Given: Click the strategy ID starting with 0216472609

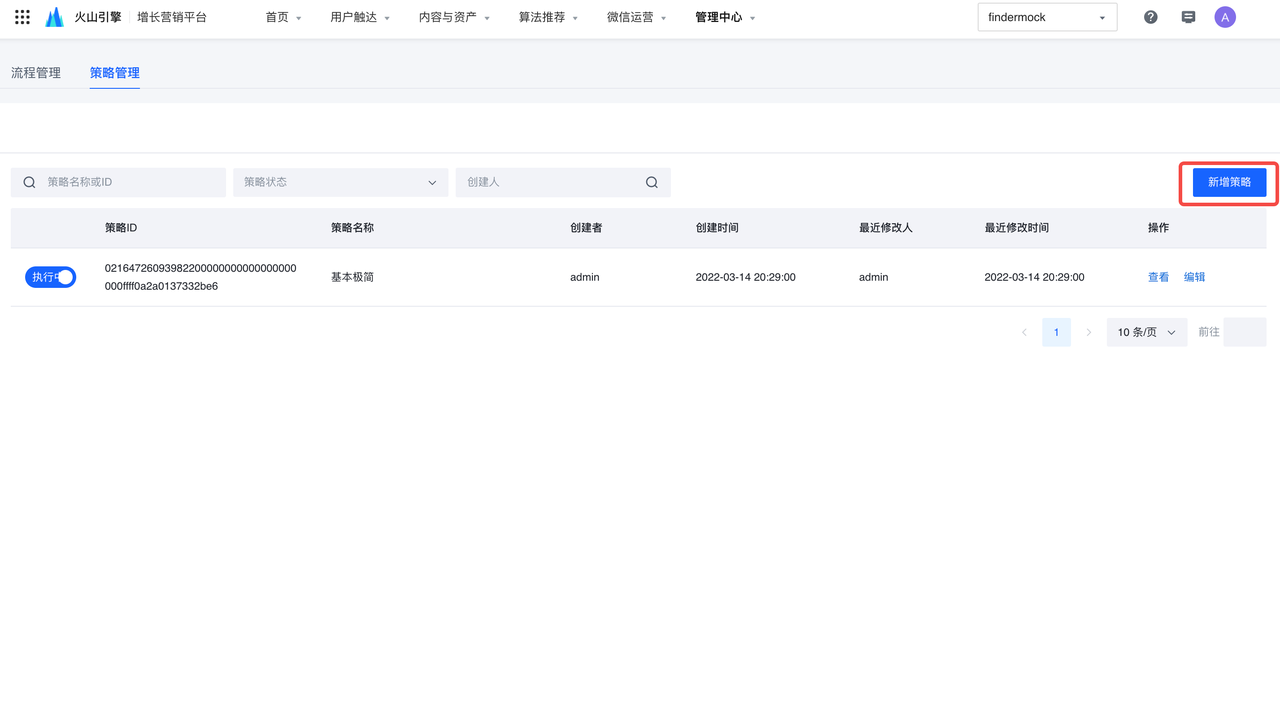Looking at the screenshot, I should (201, 277).
